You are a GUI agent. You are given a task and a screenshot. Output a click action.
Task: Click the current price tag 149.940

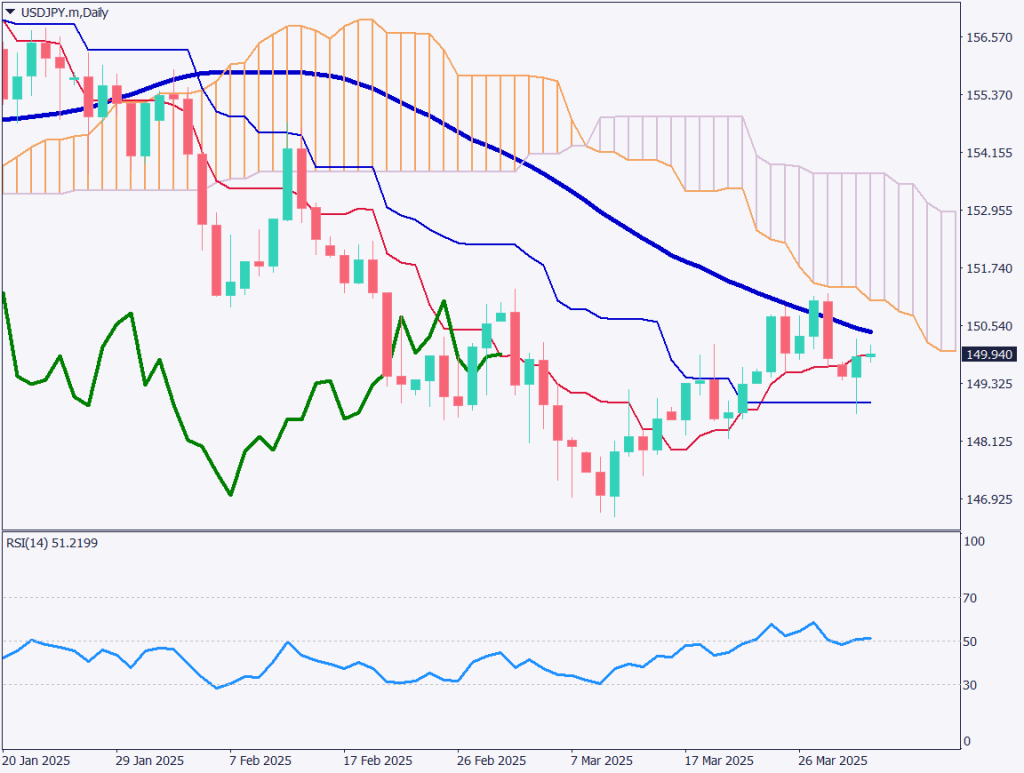(987, 354)
